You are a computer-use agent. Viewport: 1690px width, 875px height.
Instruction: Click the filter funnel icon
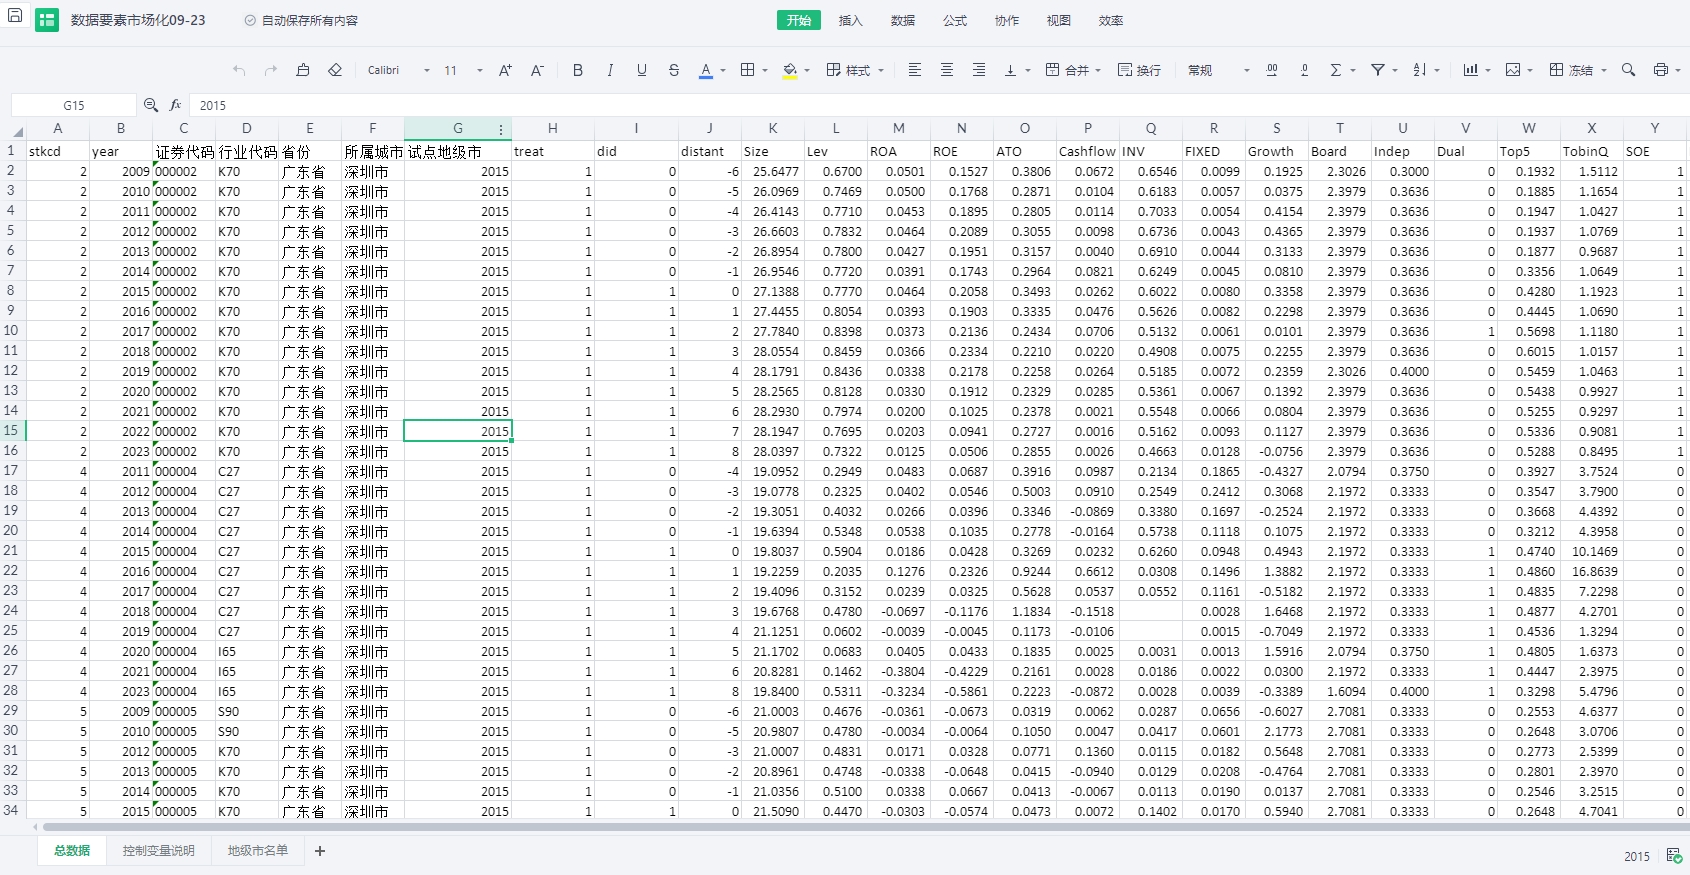[x=1378, y=70]
